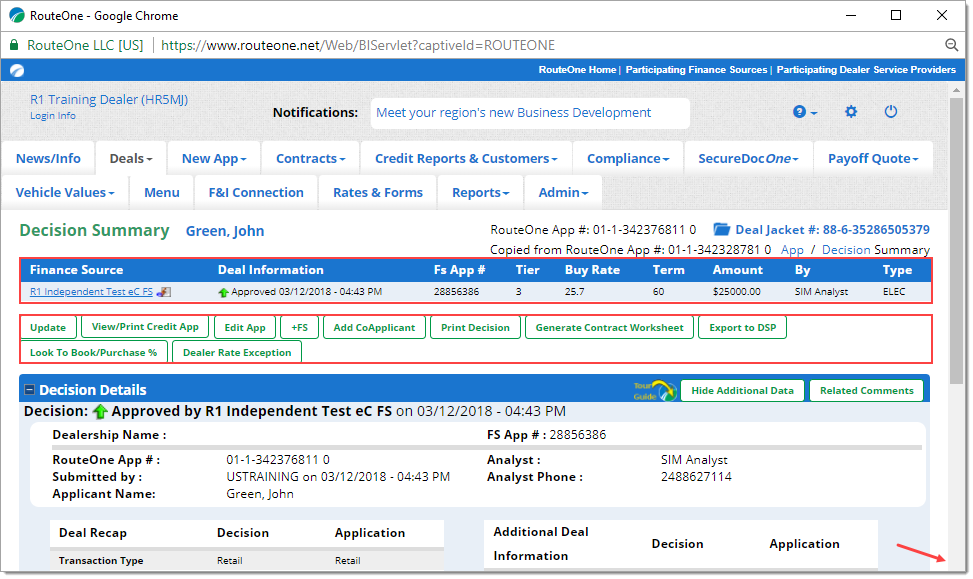Switch to F&I Connection tab
The width and height of the screenshot is (973, 579).
point(256,193)
